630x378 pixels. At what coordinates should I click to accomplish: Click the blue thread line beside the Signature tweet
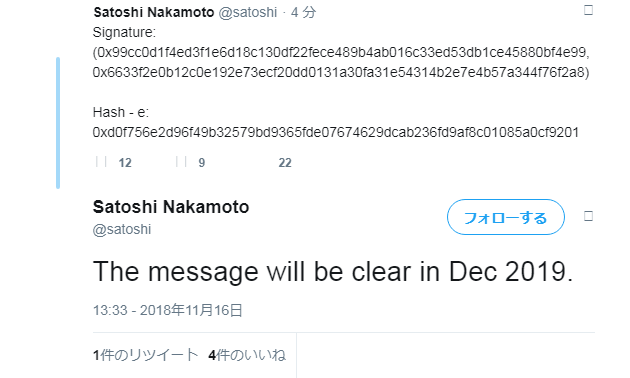coord(58,123)
